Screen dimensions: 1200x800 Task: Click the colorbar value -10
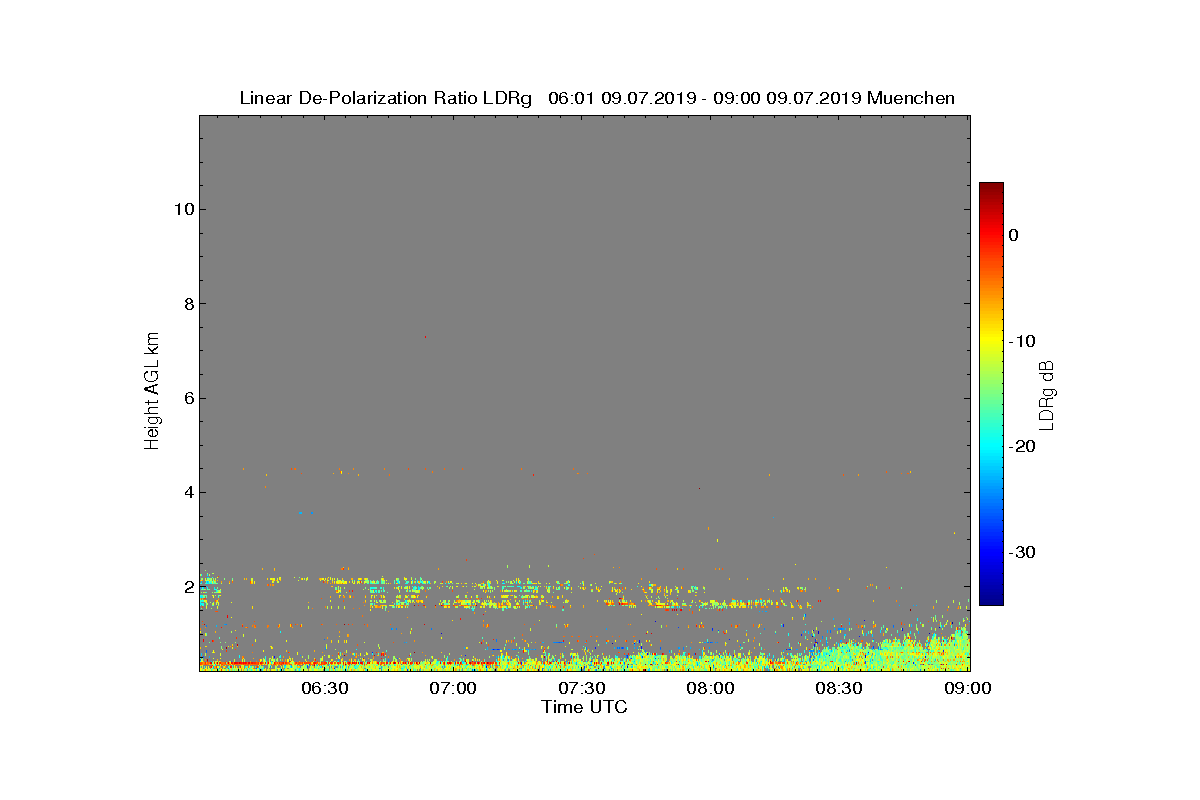click(1021, 341)
